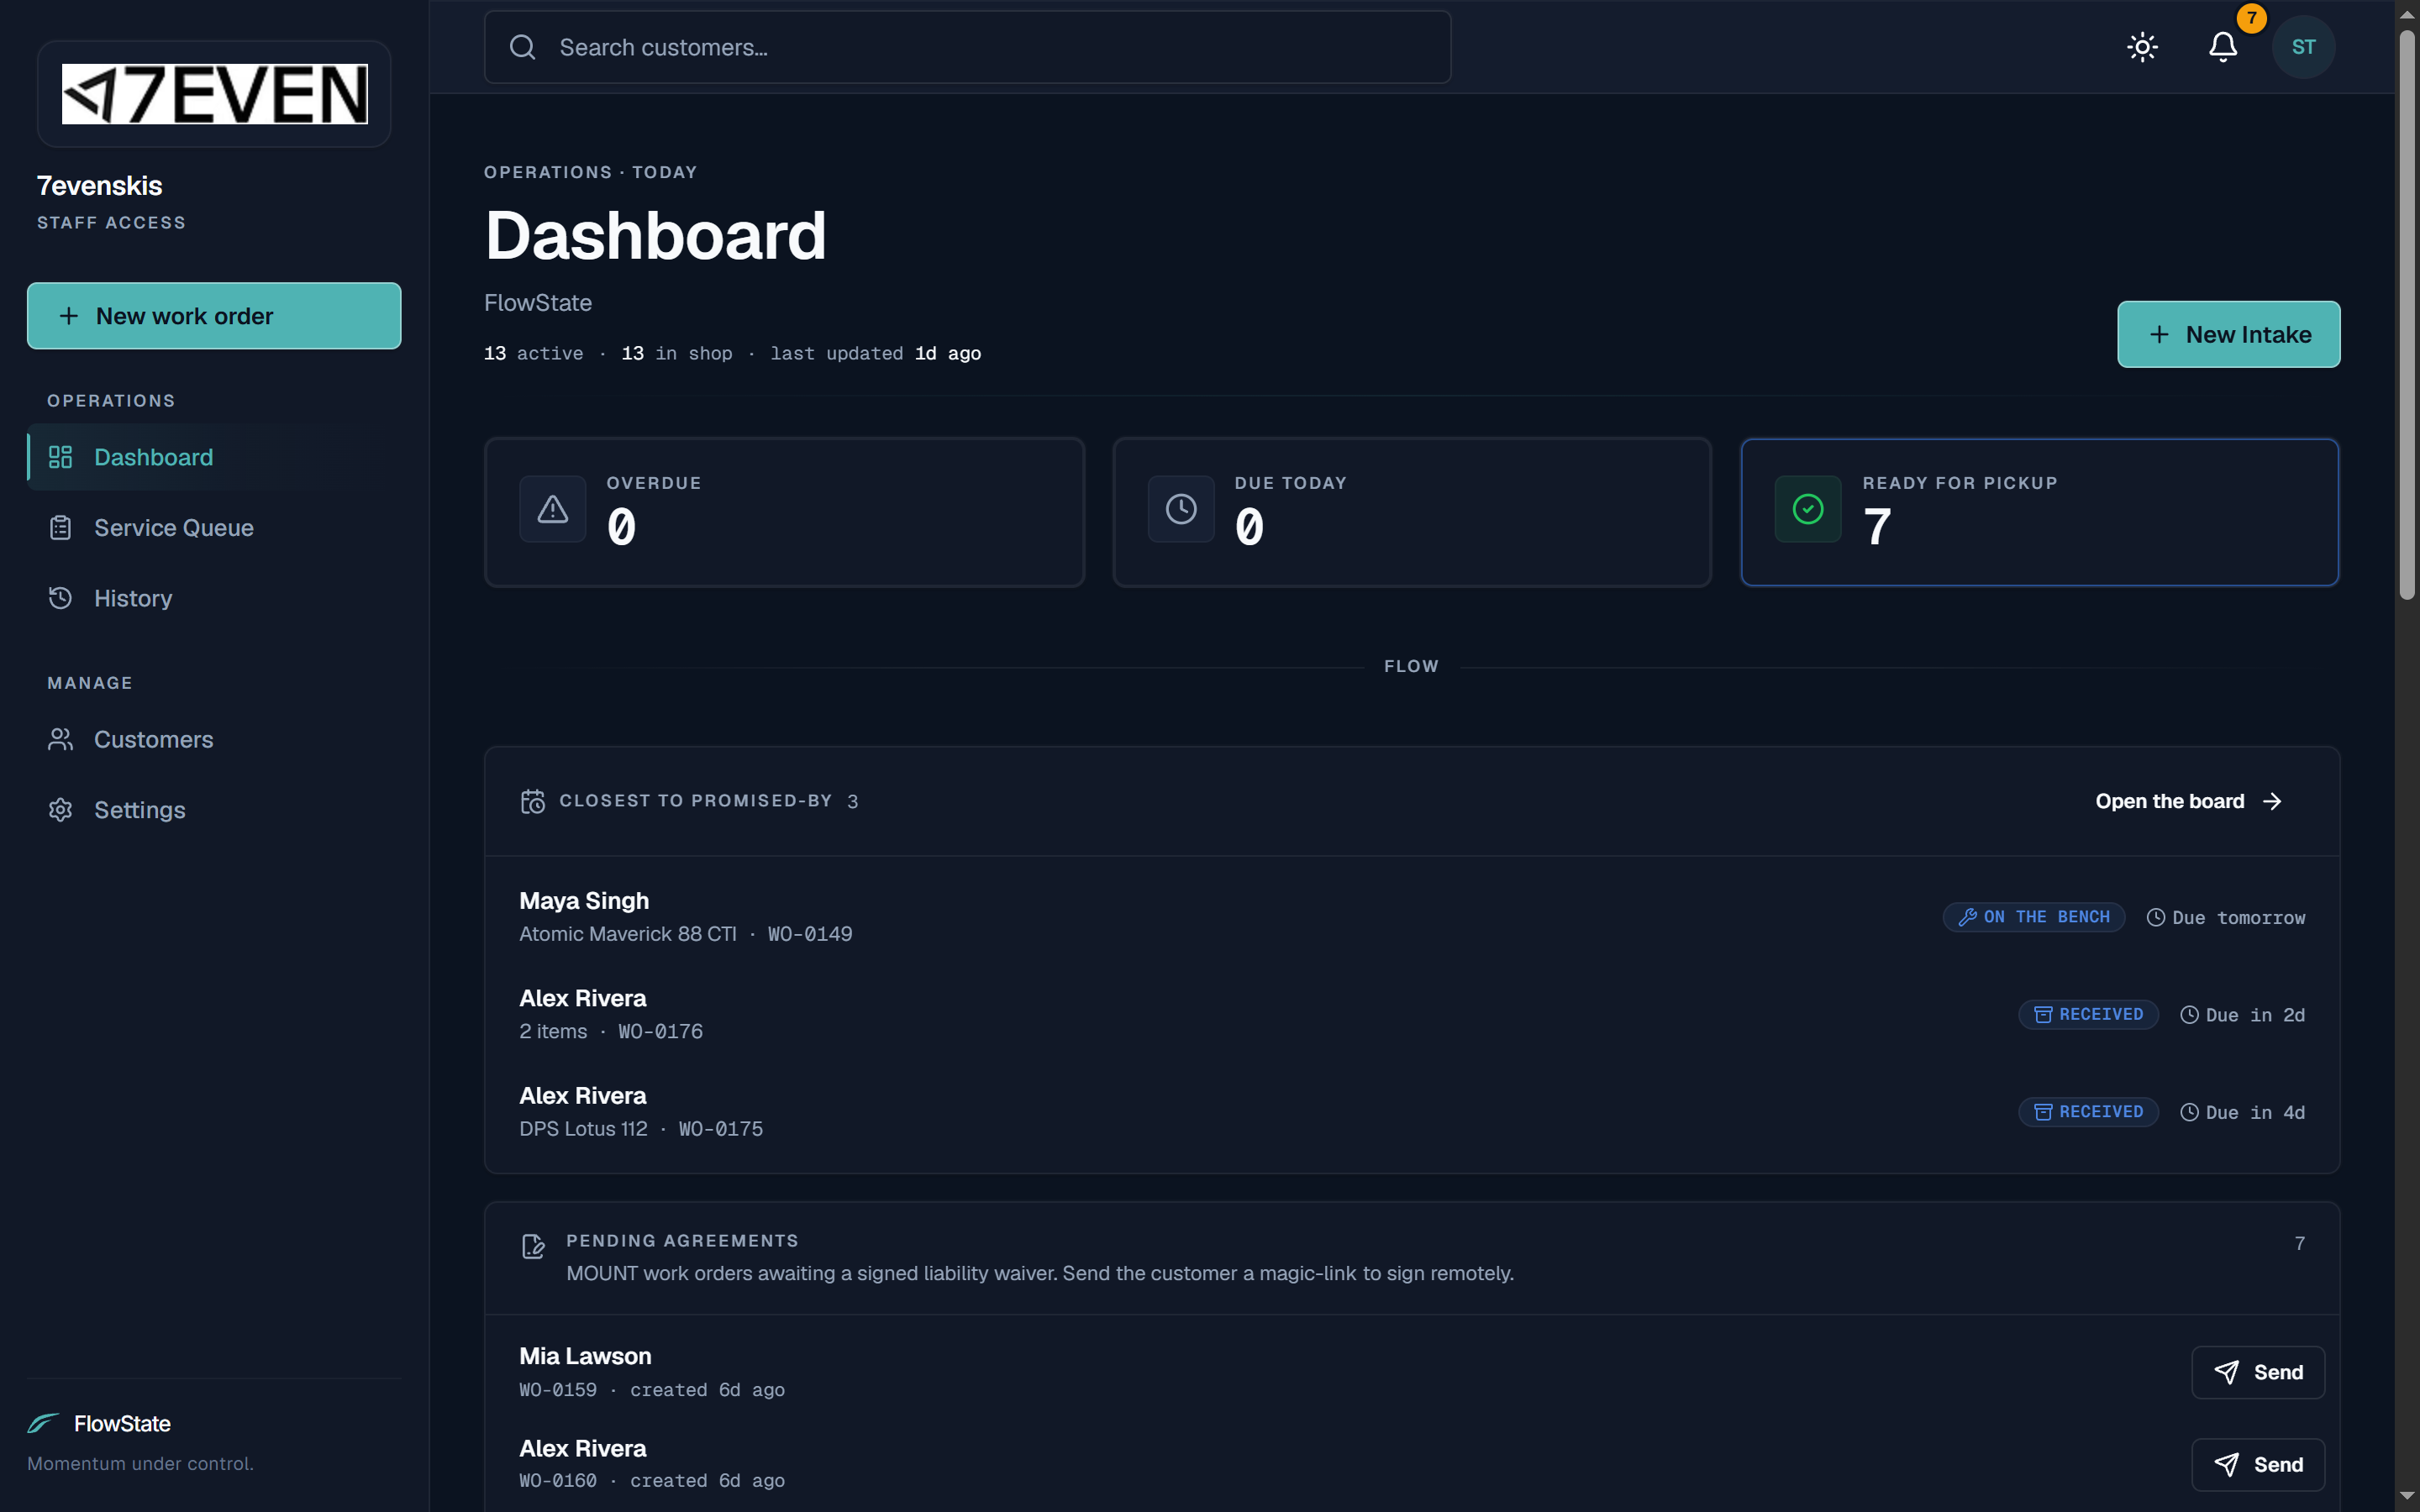
Task: Open Maya Singh work order WO-0149
Action: 1412,917
